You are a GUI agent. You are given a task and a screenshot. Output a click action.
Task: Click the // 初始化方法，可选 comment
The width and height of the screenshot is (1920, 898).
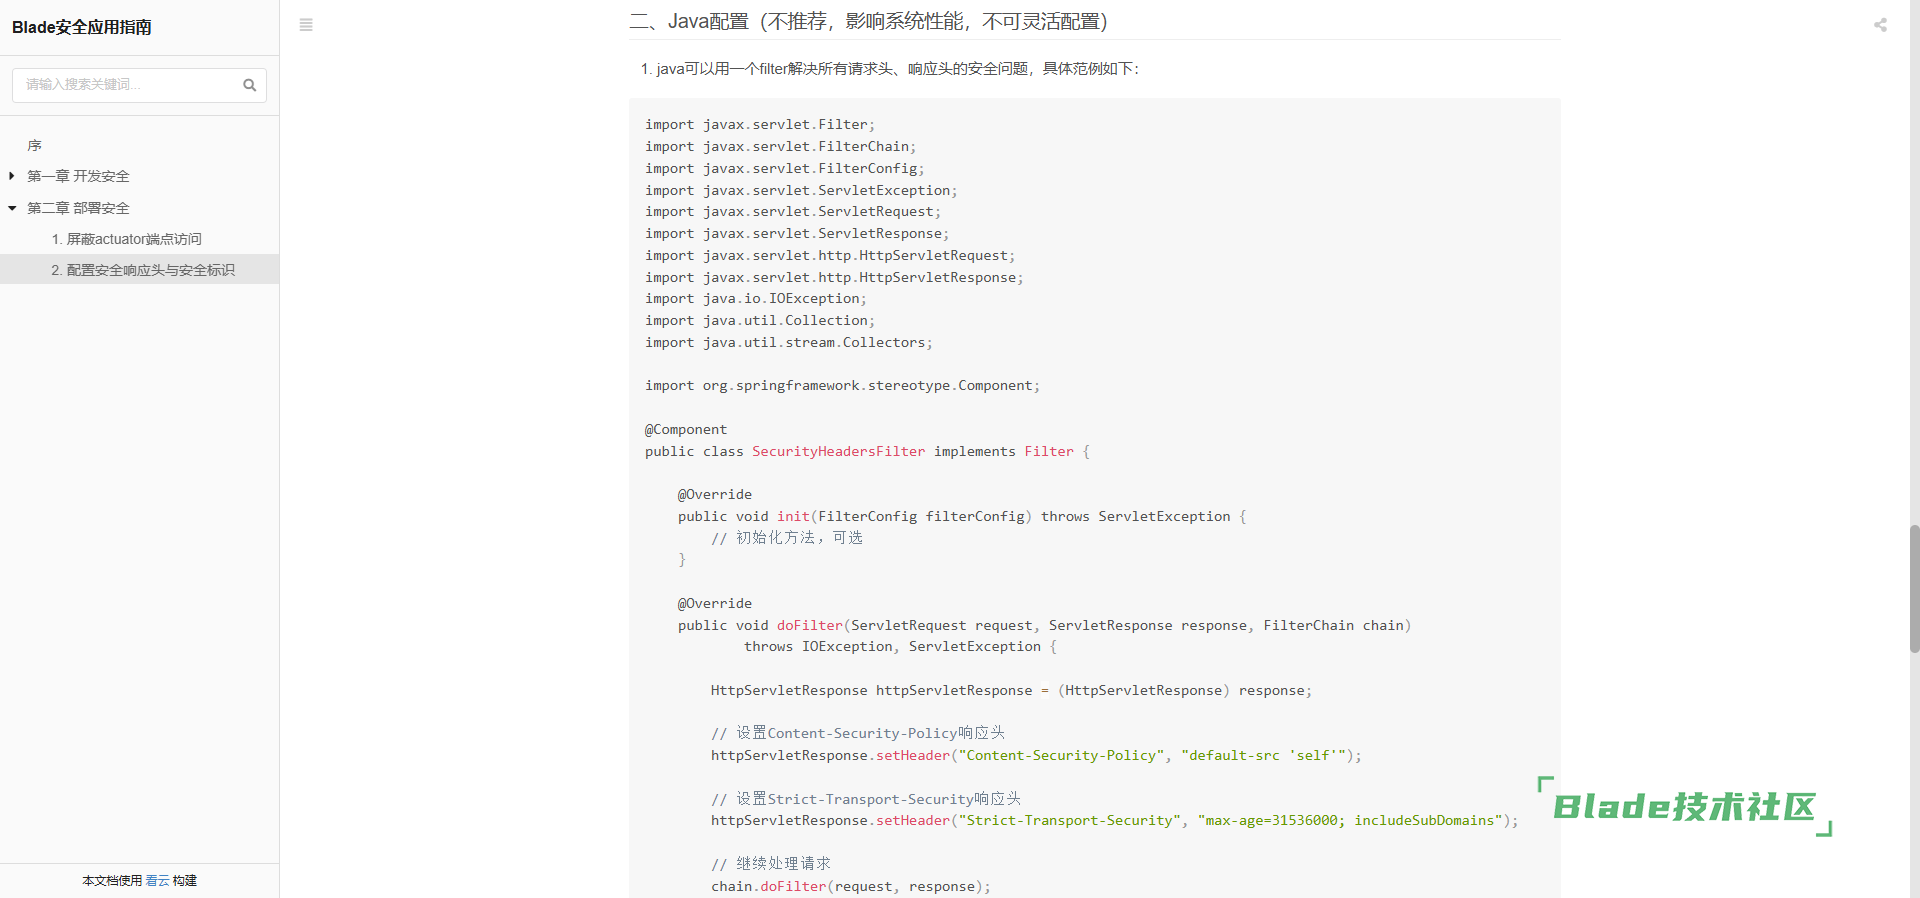[787, 538]
